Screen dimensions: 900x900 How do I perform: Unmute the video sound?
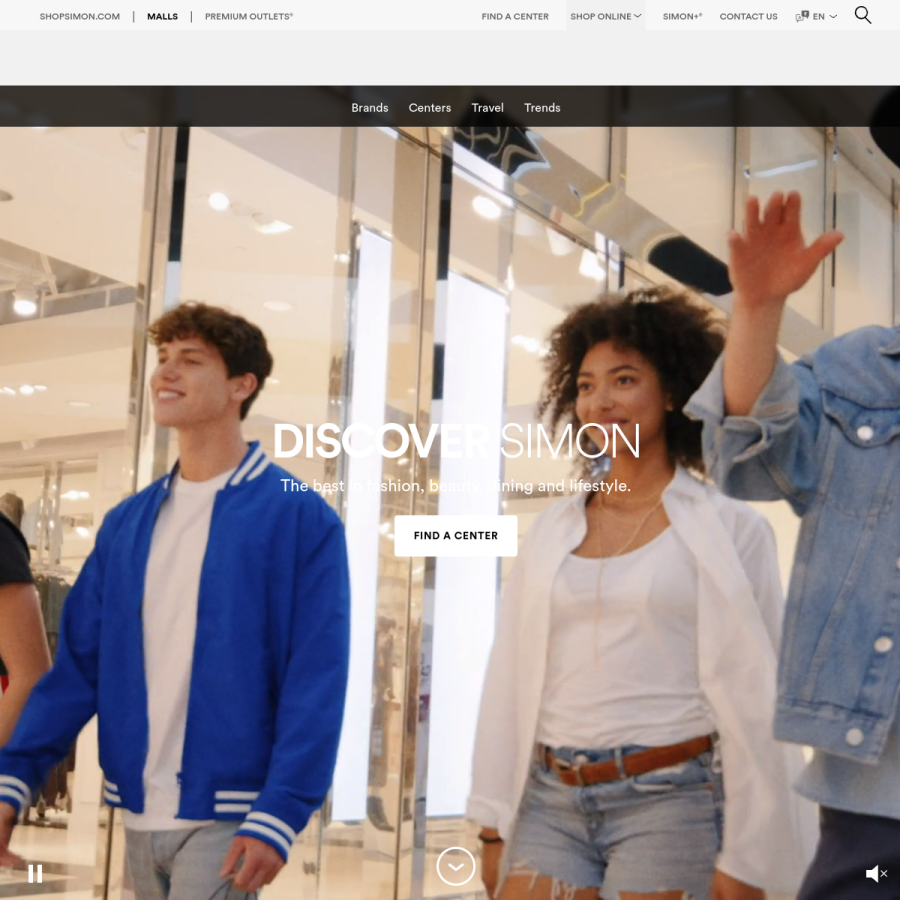click(876, 874)
